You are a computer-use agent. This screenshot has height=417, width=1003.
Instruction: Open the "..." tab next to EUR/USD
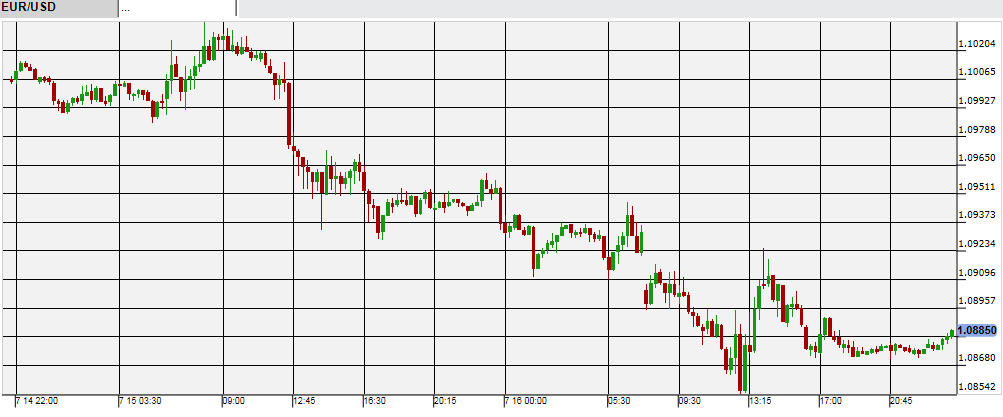tap(178, 8)
